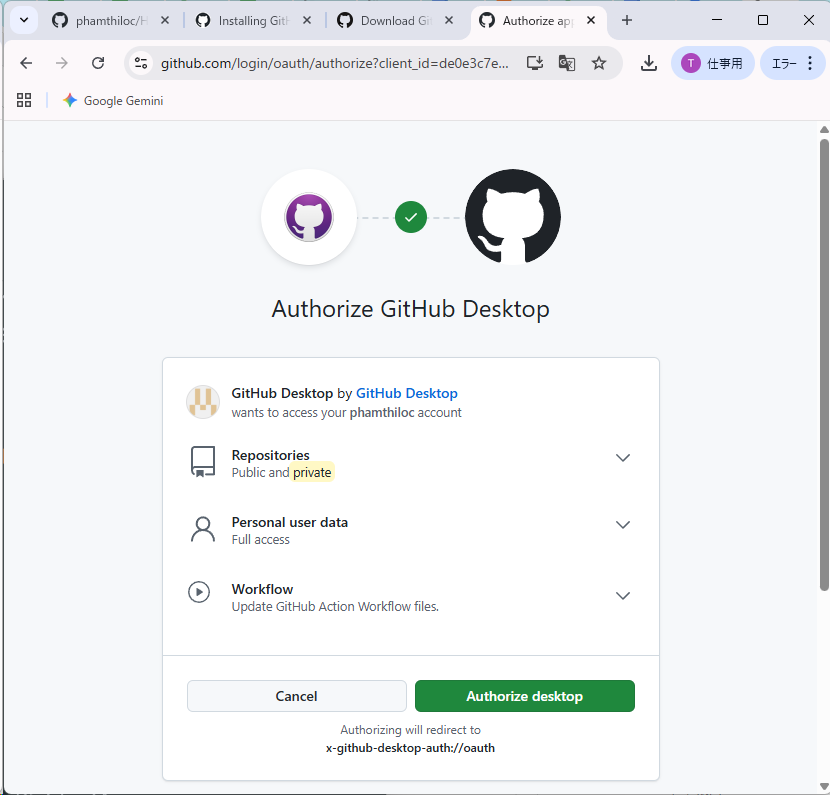Click Authorize desktop button

[525, 696]
